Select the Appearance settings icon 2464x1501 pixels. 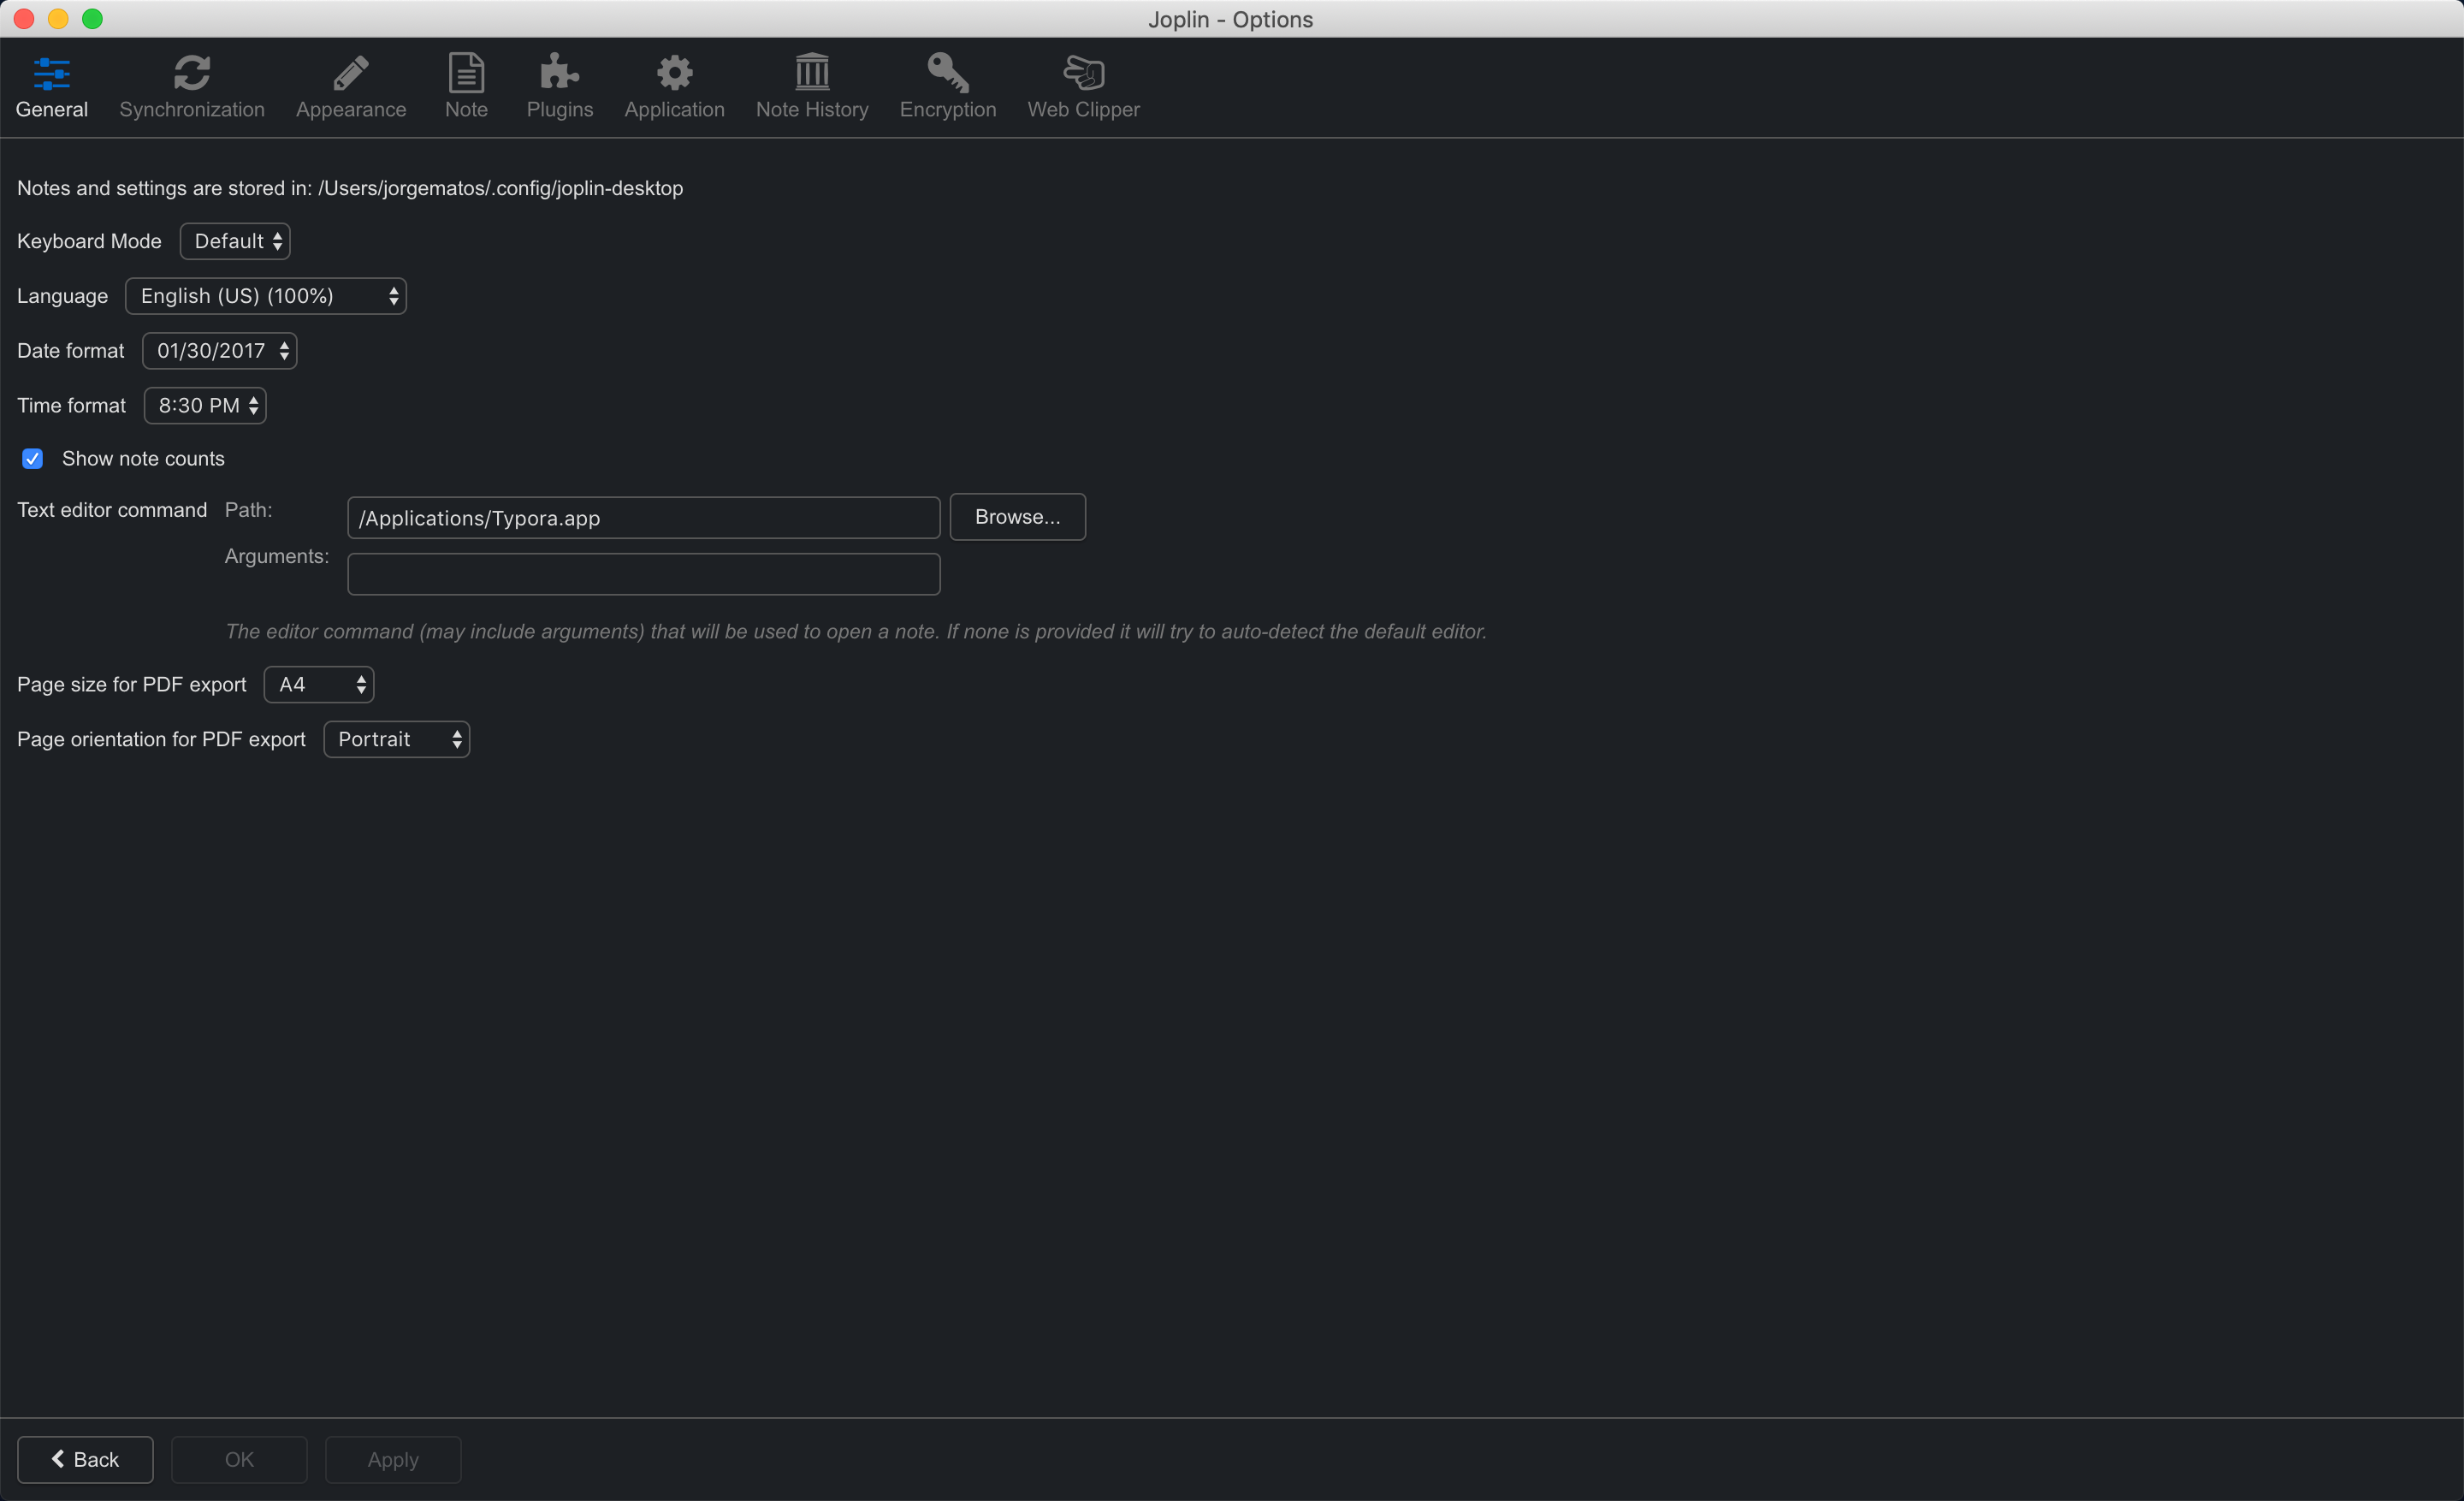350,86
